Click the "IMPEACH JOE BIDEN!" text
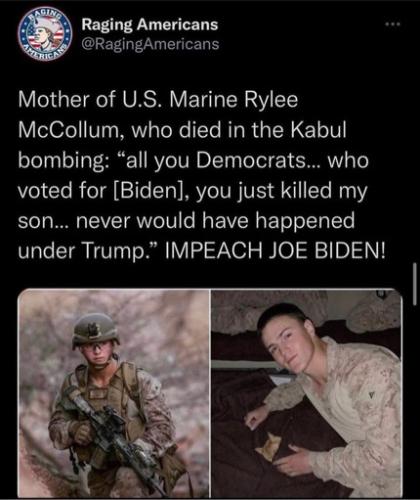This screenshot has width=420, height=500. pos(275,250)
